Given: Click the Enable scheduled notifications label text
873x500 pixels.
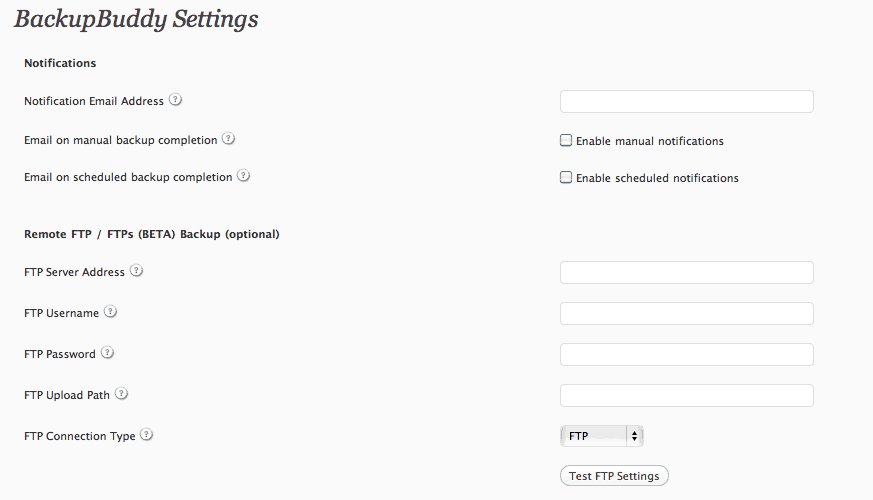Looking at the screenshot, I should [x=657, y=178].
